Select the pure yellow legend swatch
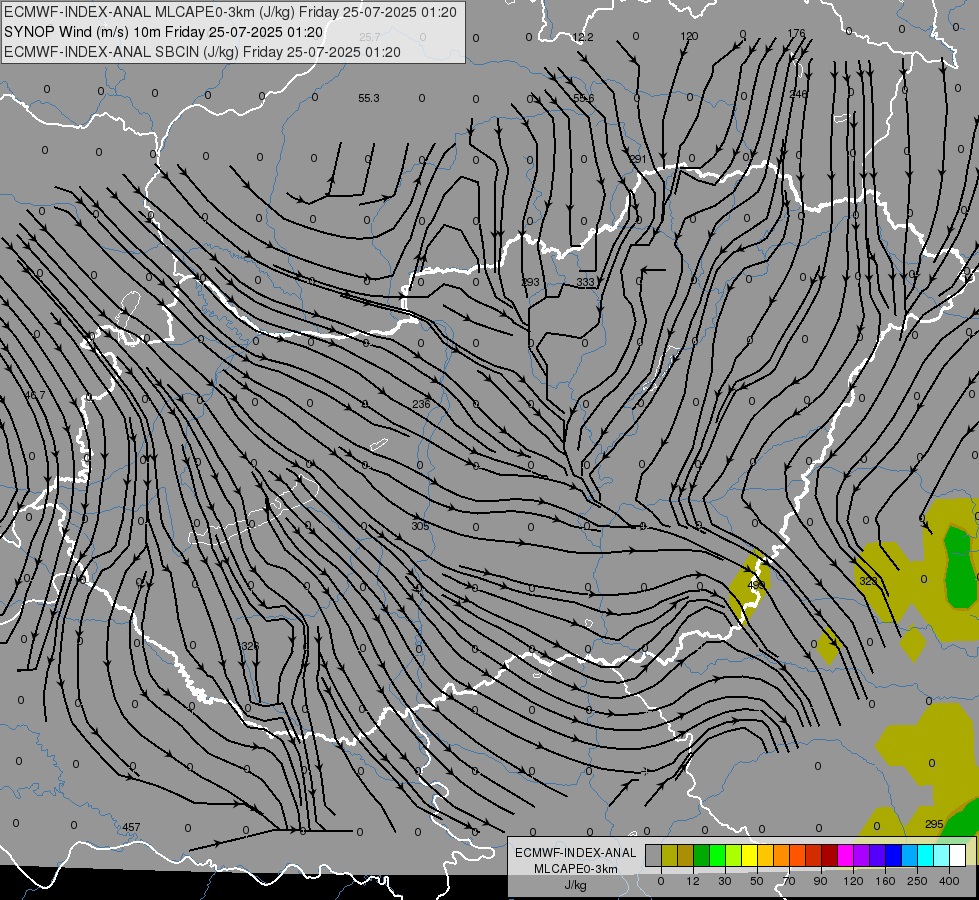 click(749, 855)
